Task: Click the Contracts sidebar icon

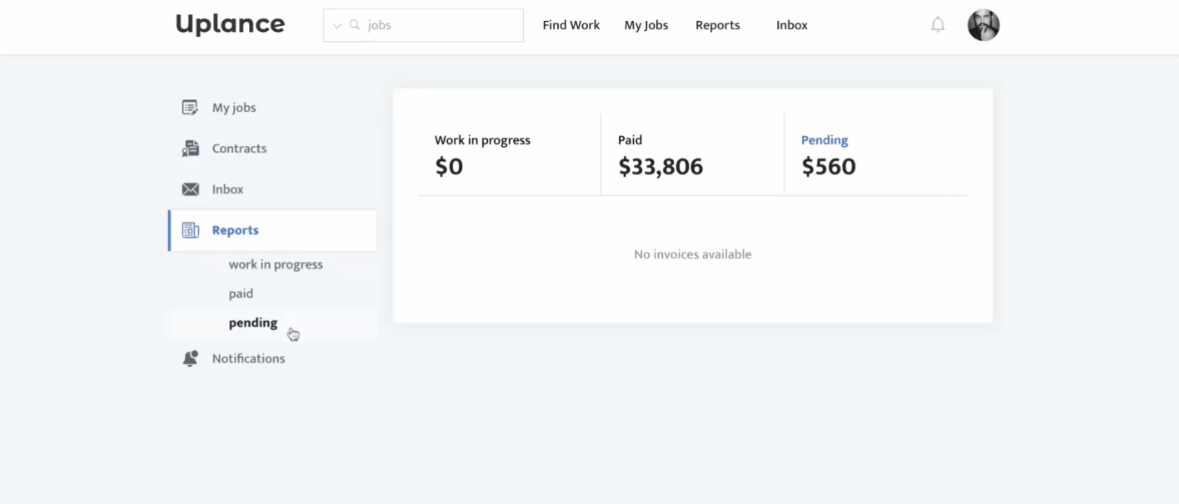Action: [x=190, y=149]
